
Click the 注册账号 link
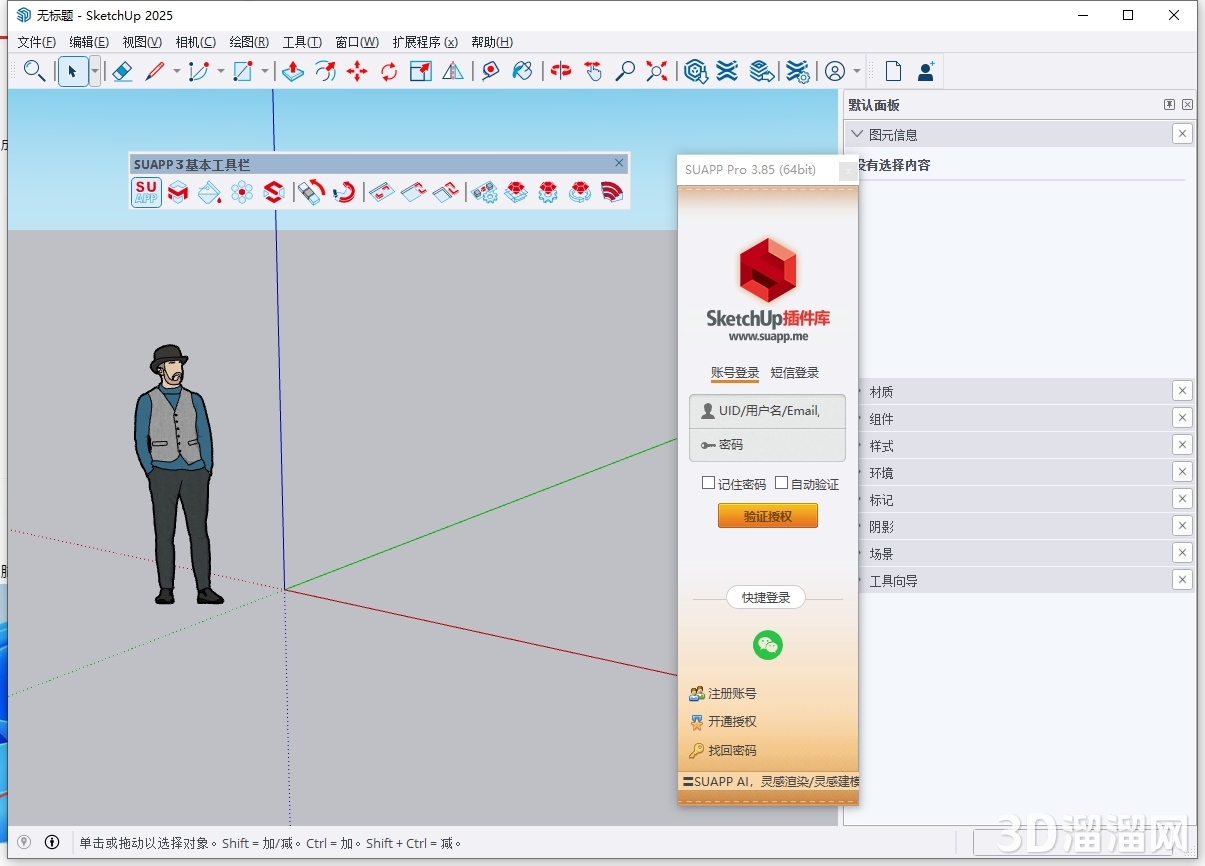pos(732,693)
